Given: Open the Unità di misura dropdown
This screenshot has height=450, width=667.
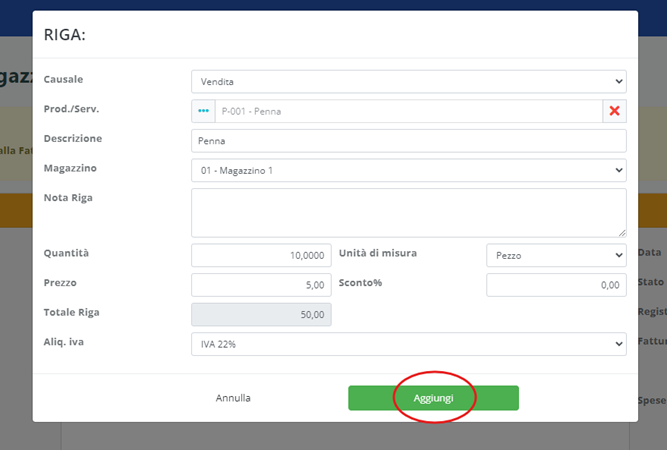Looking at the screenshot, I should (x=555, y=255).
